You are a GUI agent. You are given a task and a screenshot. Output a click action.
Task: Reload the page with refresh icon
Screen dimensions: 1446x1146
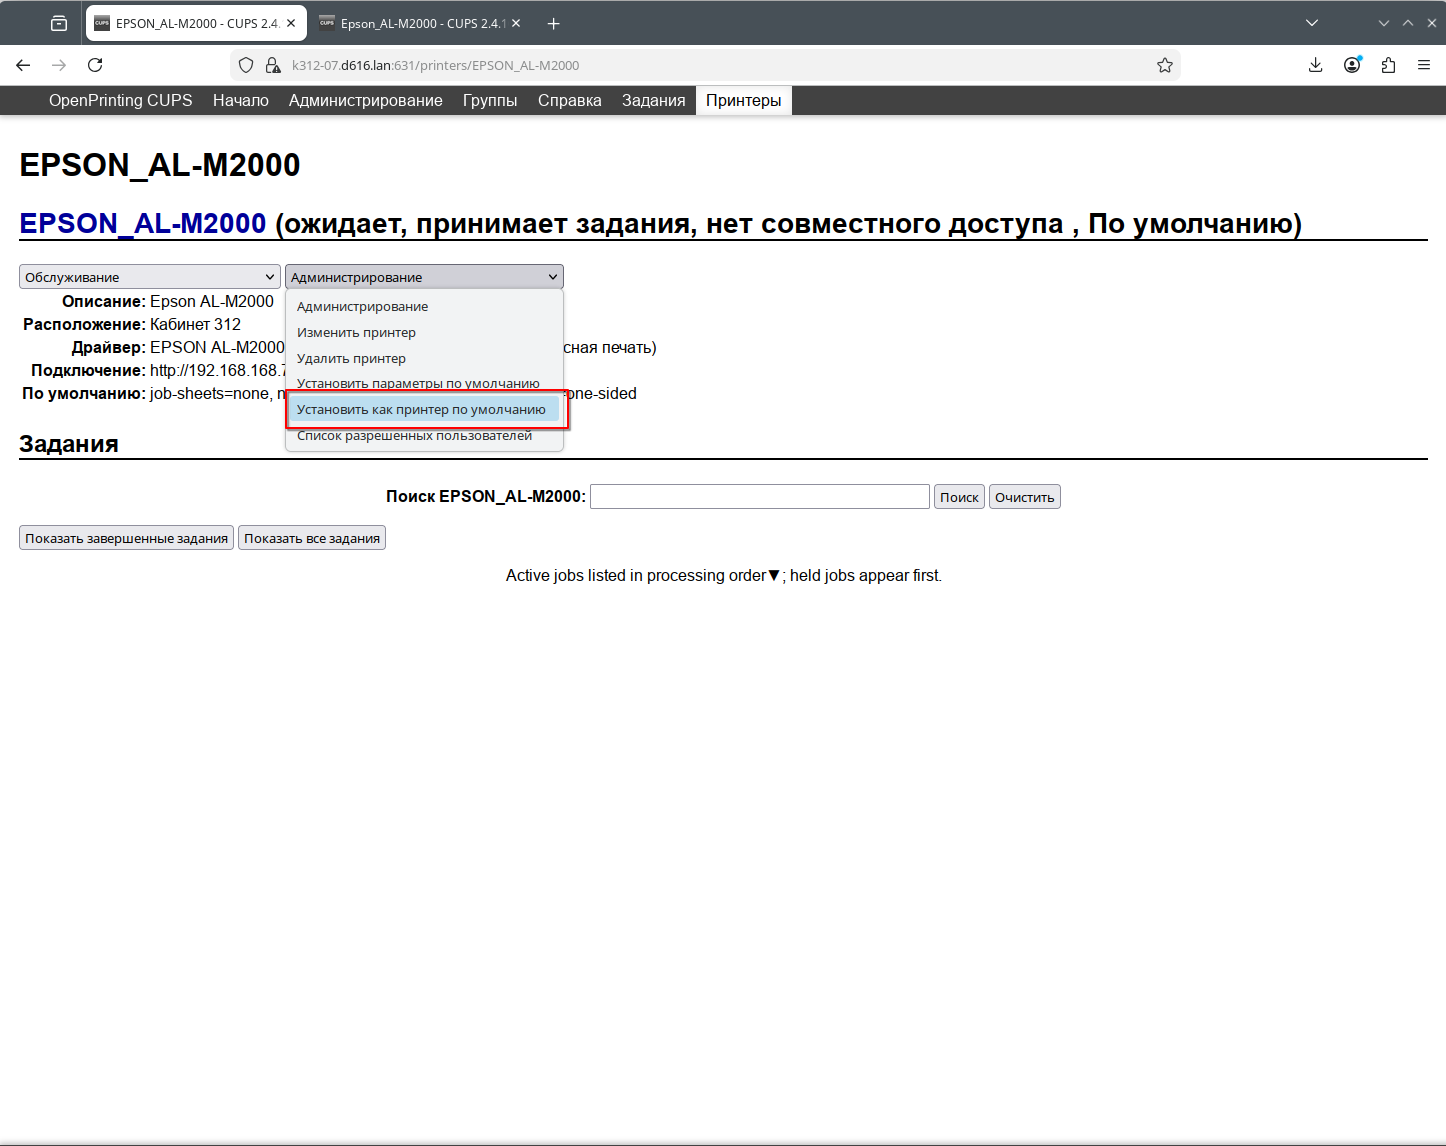click(95, 65)
